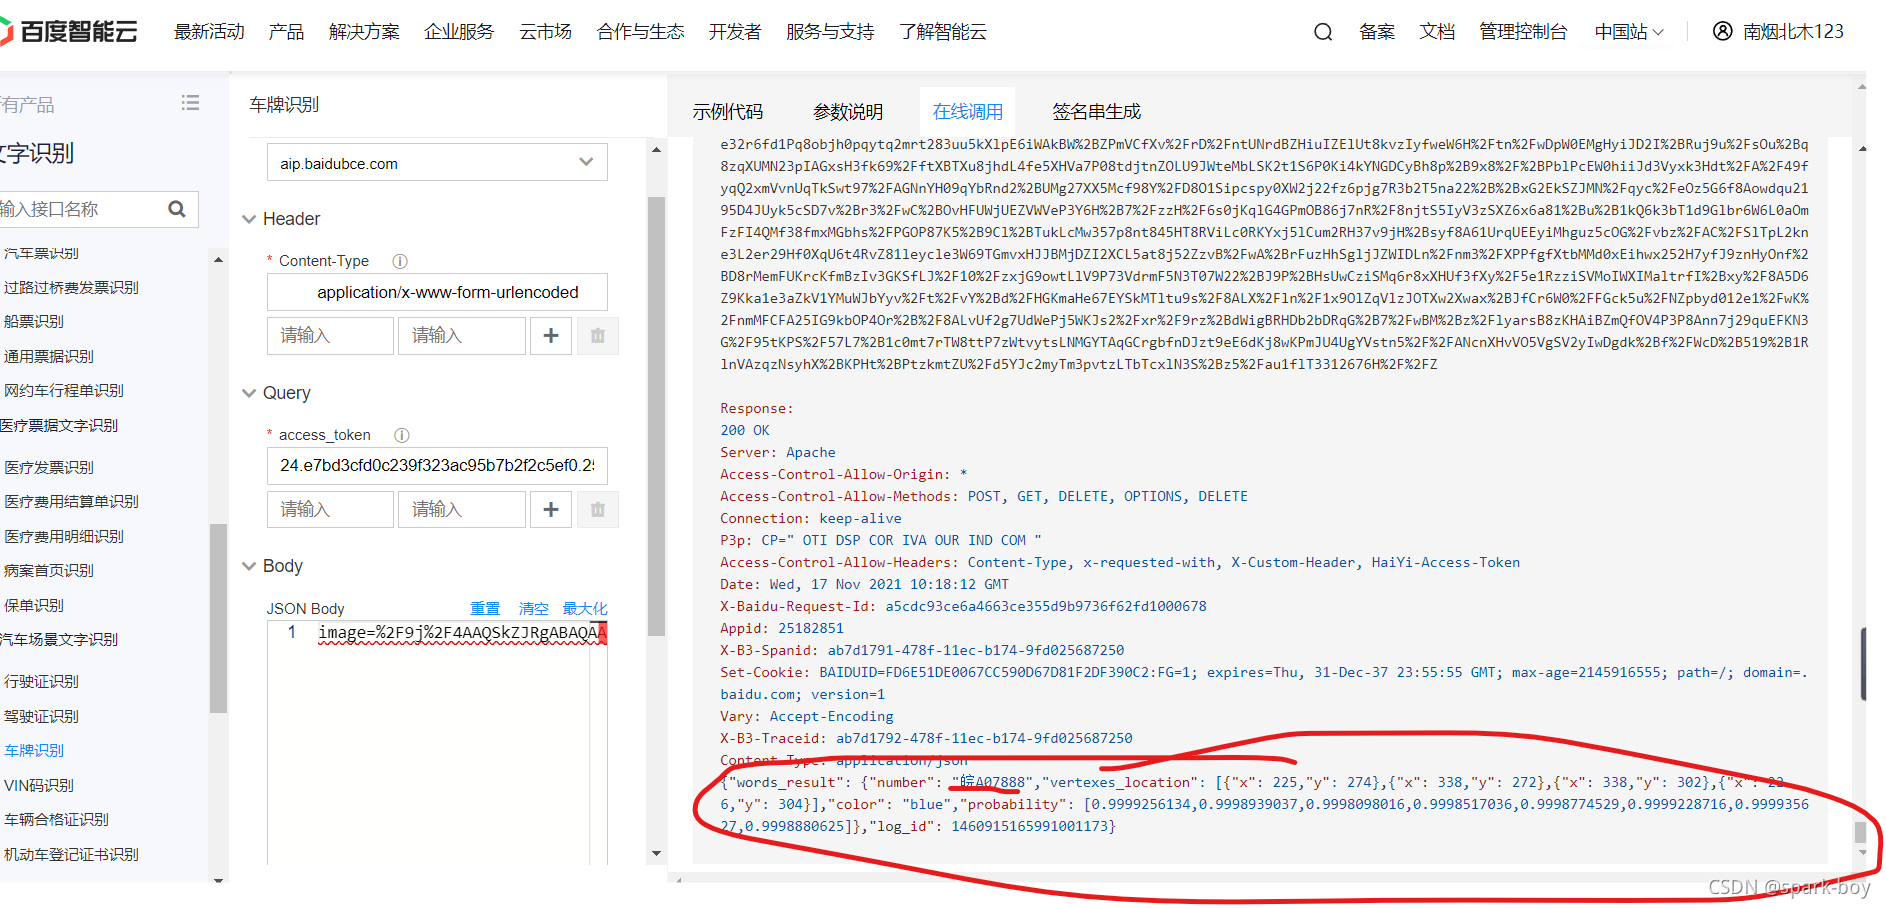
Task: Open the 最新活动 menu
Action: (209, 32)
